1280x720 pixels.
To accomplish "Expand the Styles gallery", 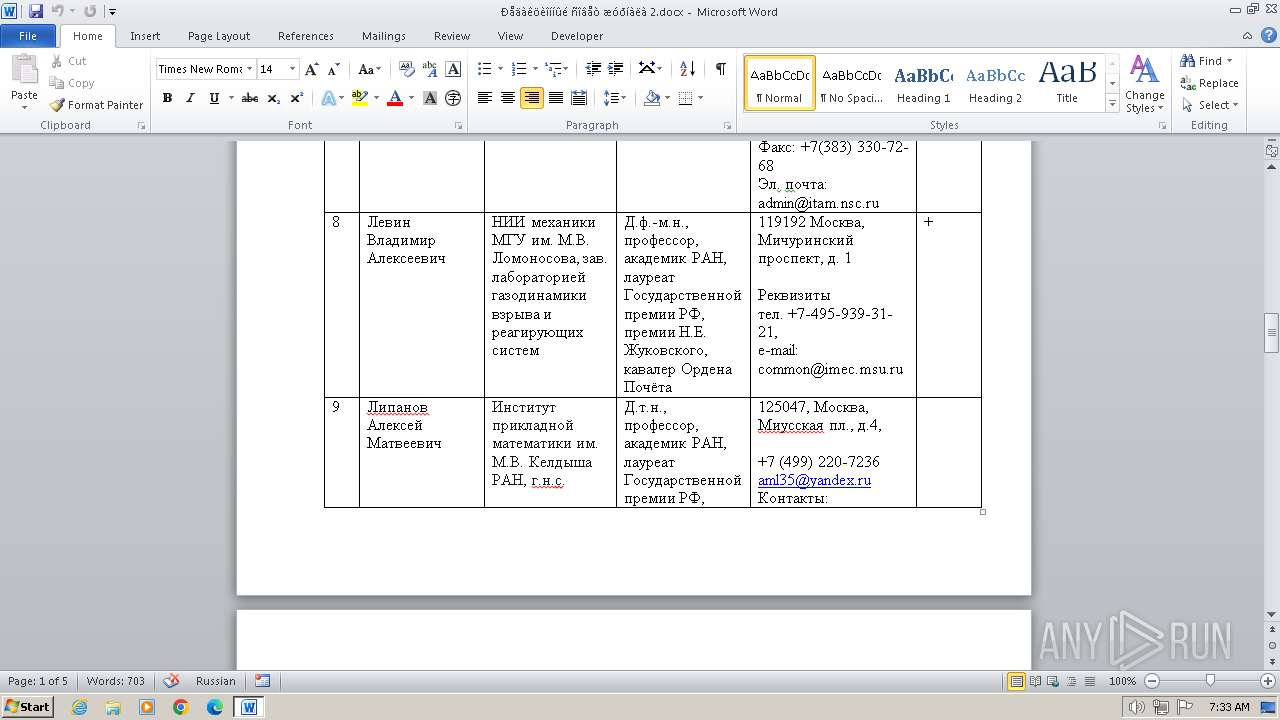I will tap(1112, 104).
